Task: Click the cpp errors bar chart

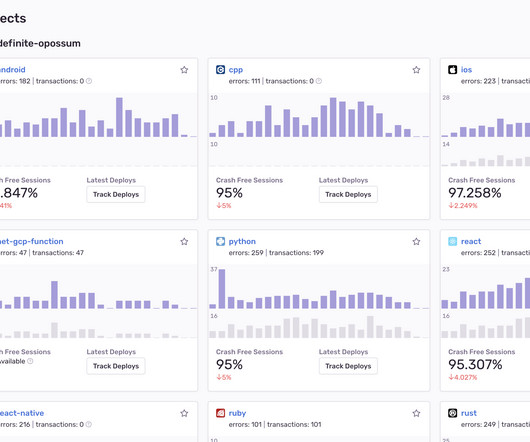Action: [x=319, y=117]
